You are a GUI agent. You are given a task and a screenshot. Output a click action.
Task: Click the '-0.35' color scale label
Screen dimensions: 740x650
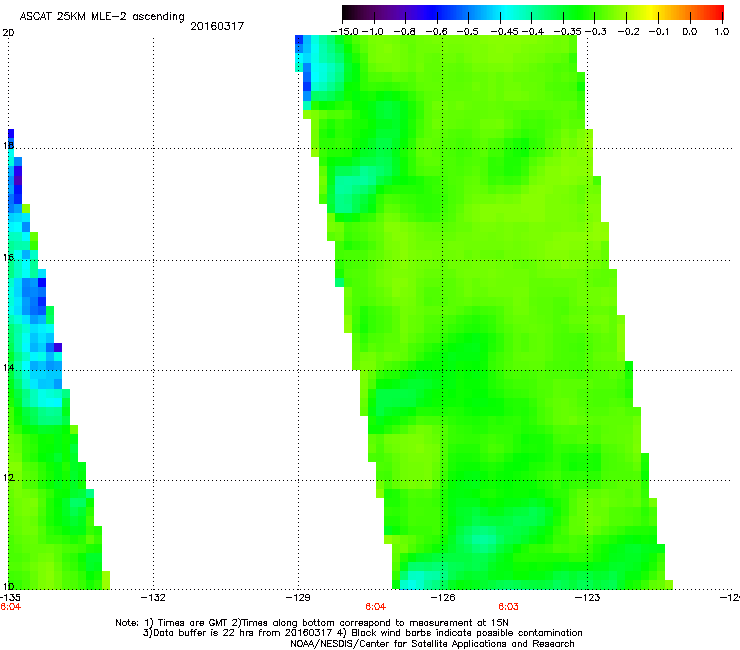pyautogui.click(x=568, y=32)
